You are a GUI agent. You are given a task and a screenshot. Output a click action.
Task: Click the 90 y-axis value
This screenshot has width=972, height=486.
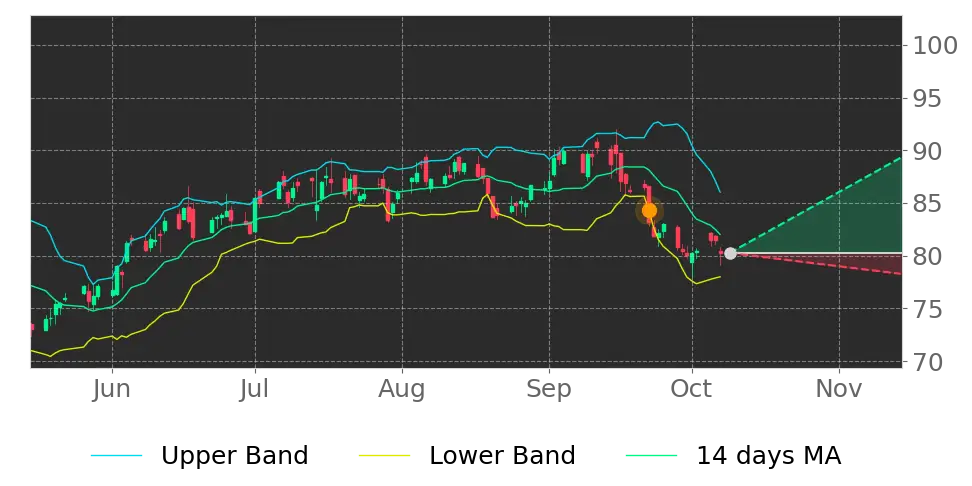pos(928,151)
